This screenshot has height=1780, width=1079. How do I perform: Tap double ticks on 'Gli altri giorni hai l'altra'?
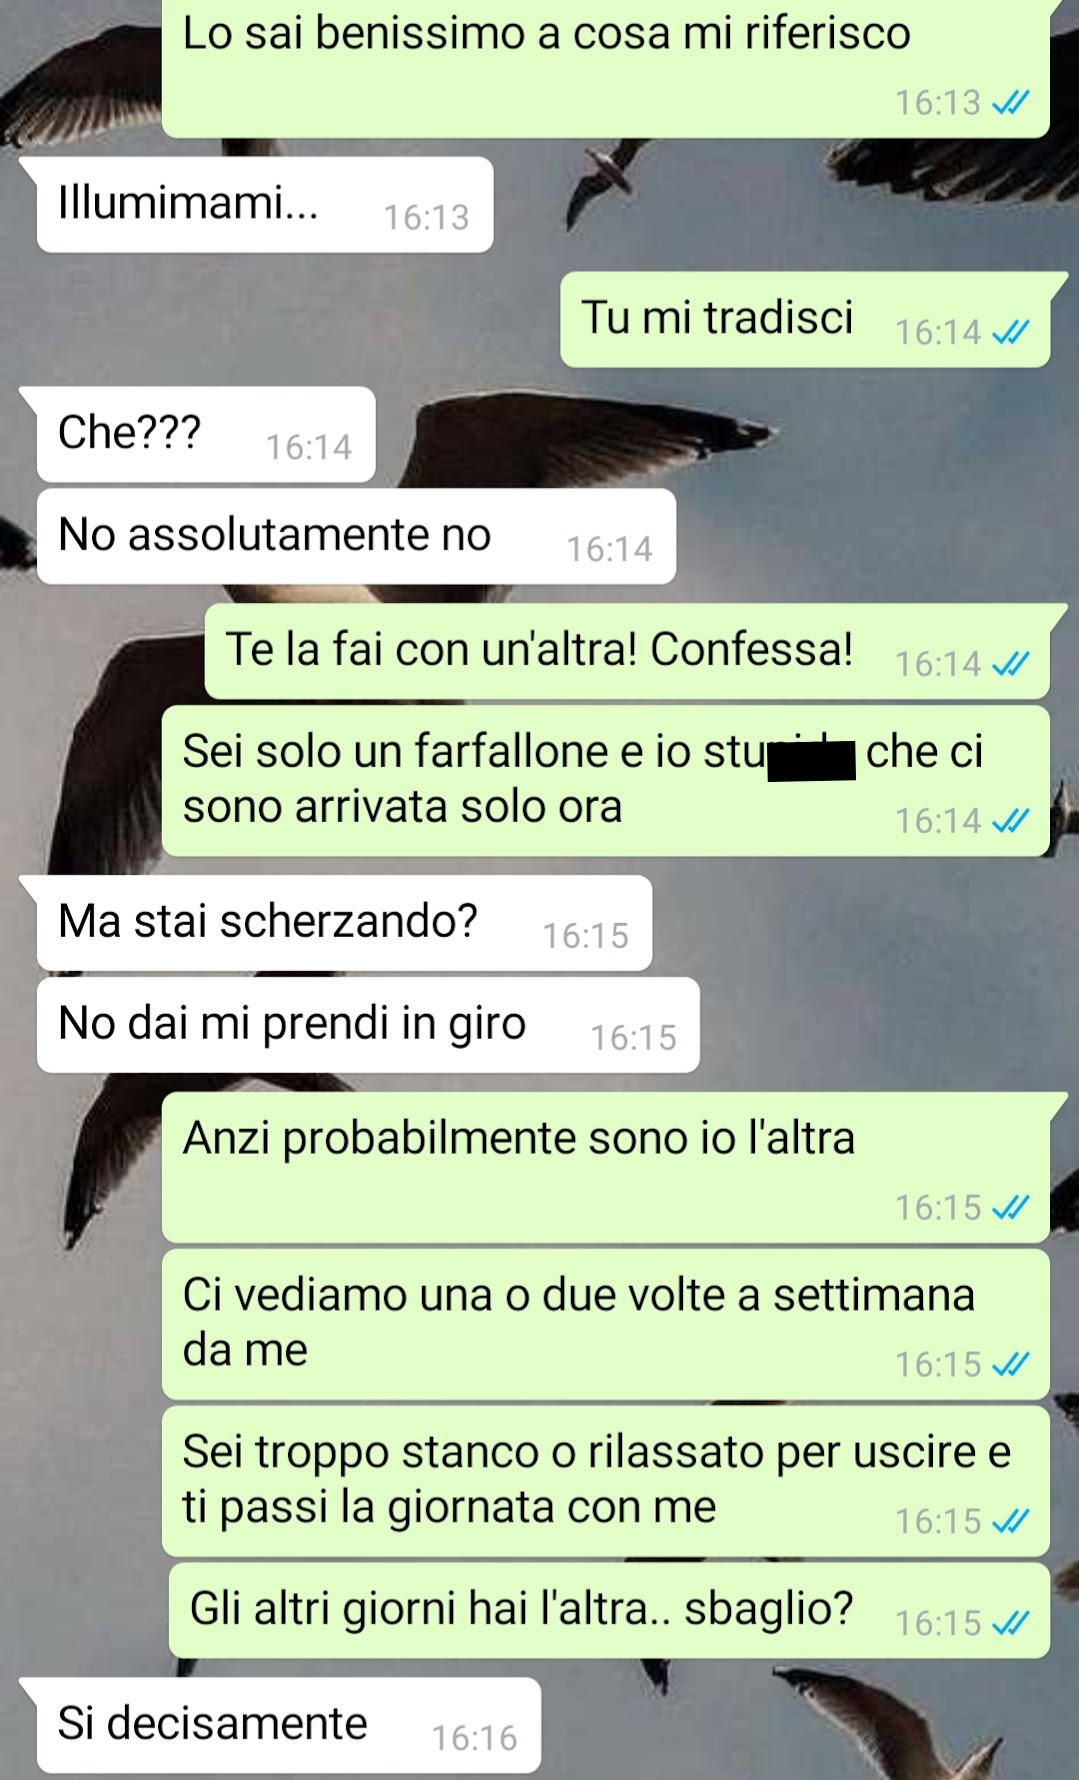pyautogui.click(x=1010, y=1623)
